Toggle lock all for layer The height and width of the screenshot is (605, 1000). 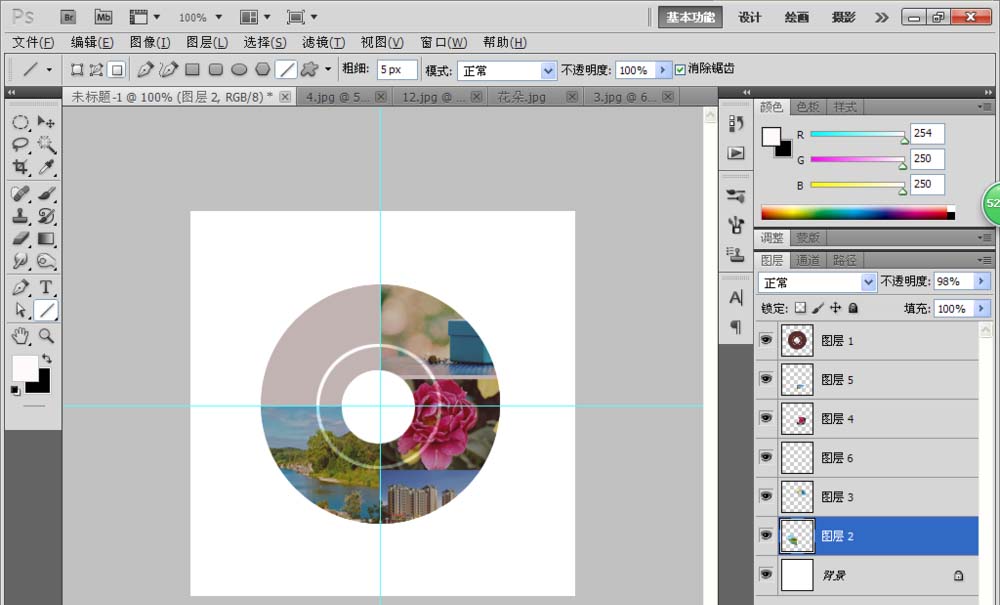point(853,308)
